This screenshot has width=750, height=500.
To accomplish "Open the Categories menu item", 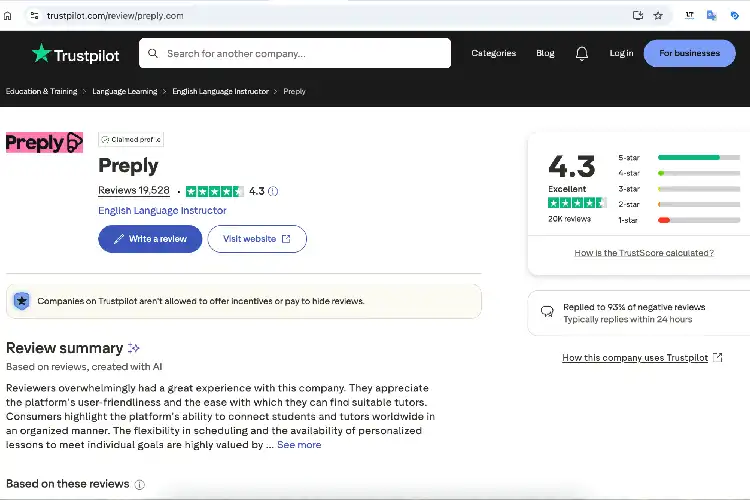I will pos(494,53).
